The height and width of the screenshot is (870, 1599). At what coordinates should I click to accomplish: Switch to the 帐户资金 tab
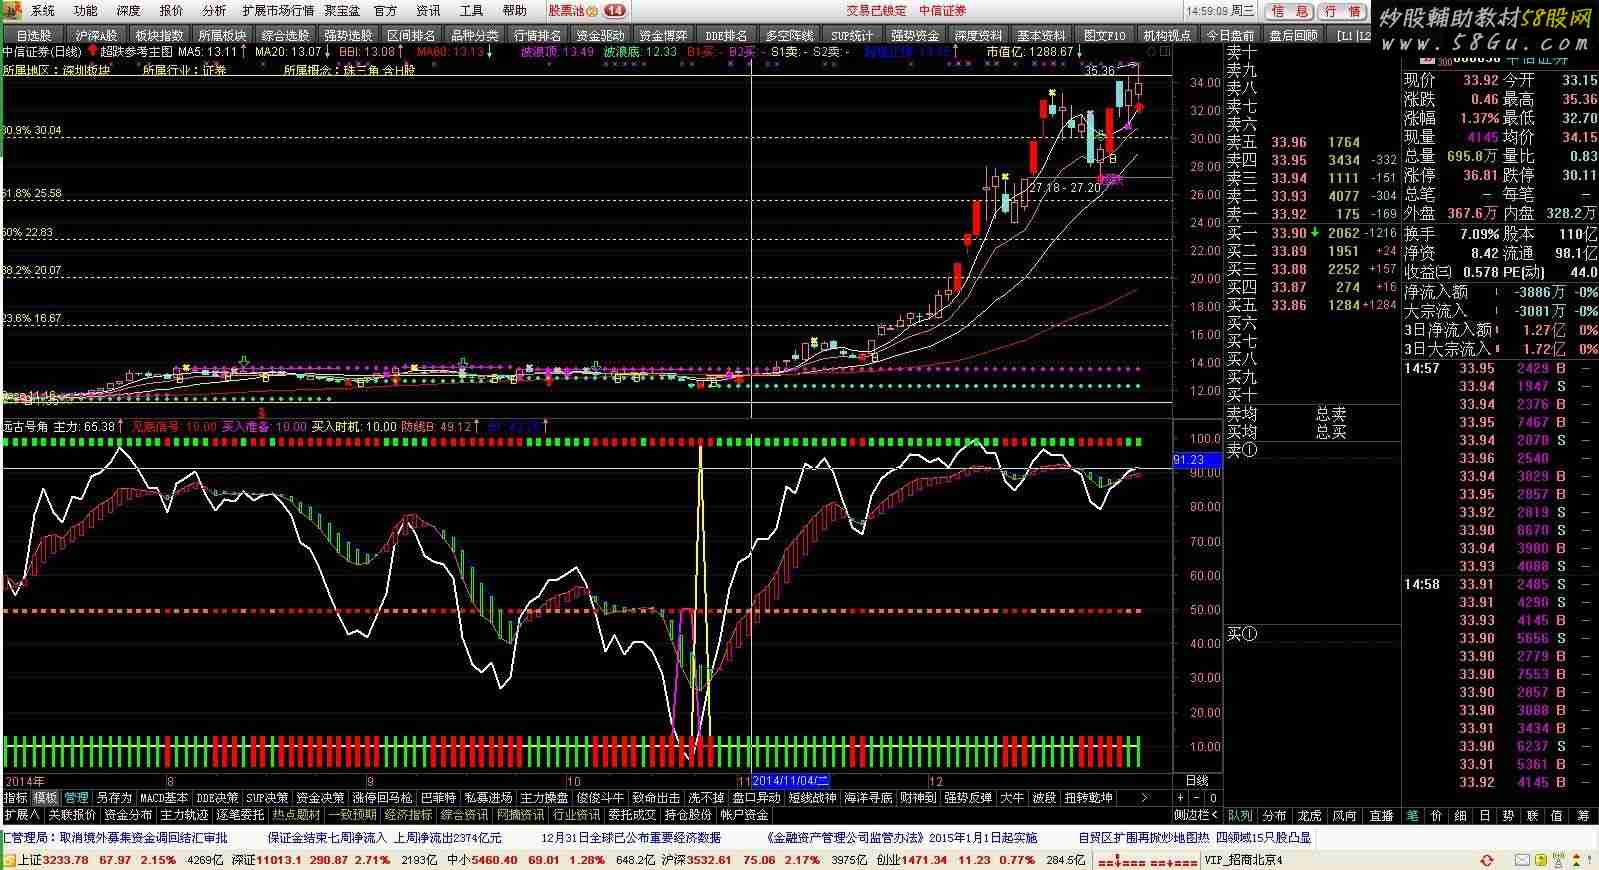(745, 815)
